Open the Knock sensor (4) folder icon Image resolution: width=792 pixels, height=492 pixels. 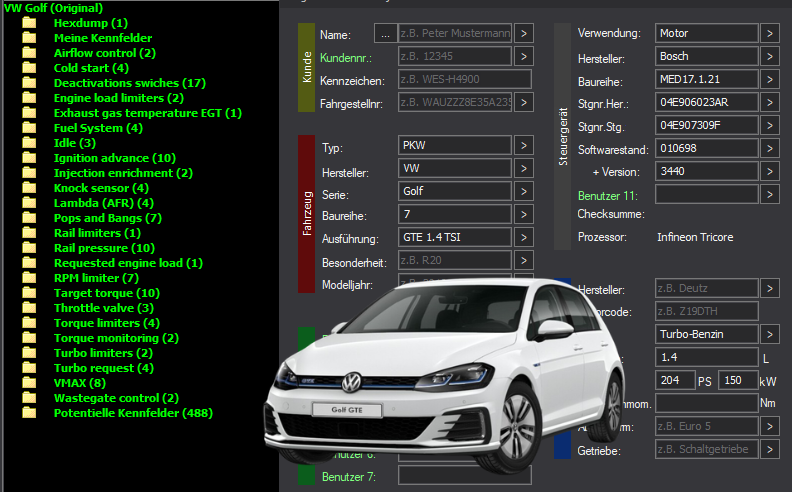pos(29,188)
